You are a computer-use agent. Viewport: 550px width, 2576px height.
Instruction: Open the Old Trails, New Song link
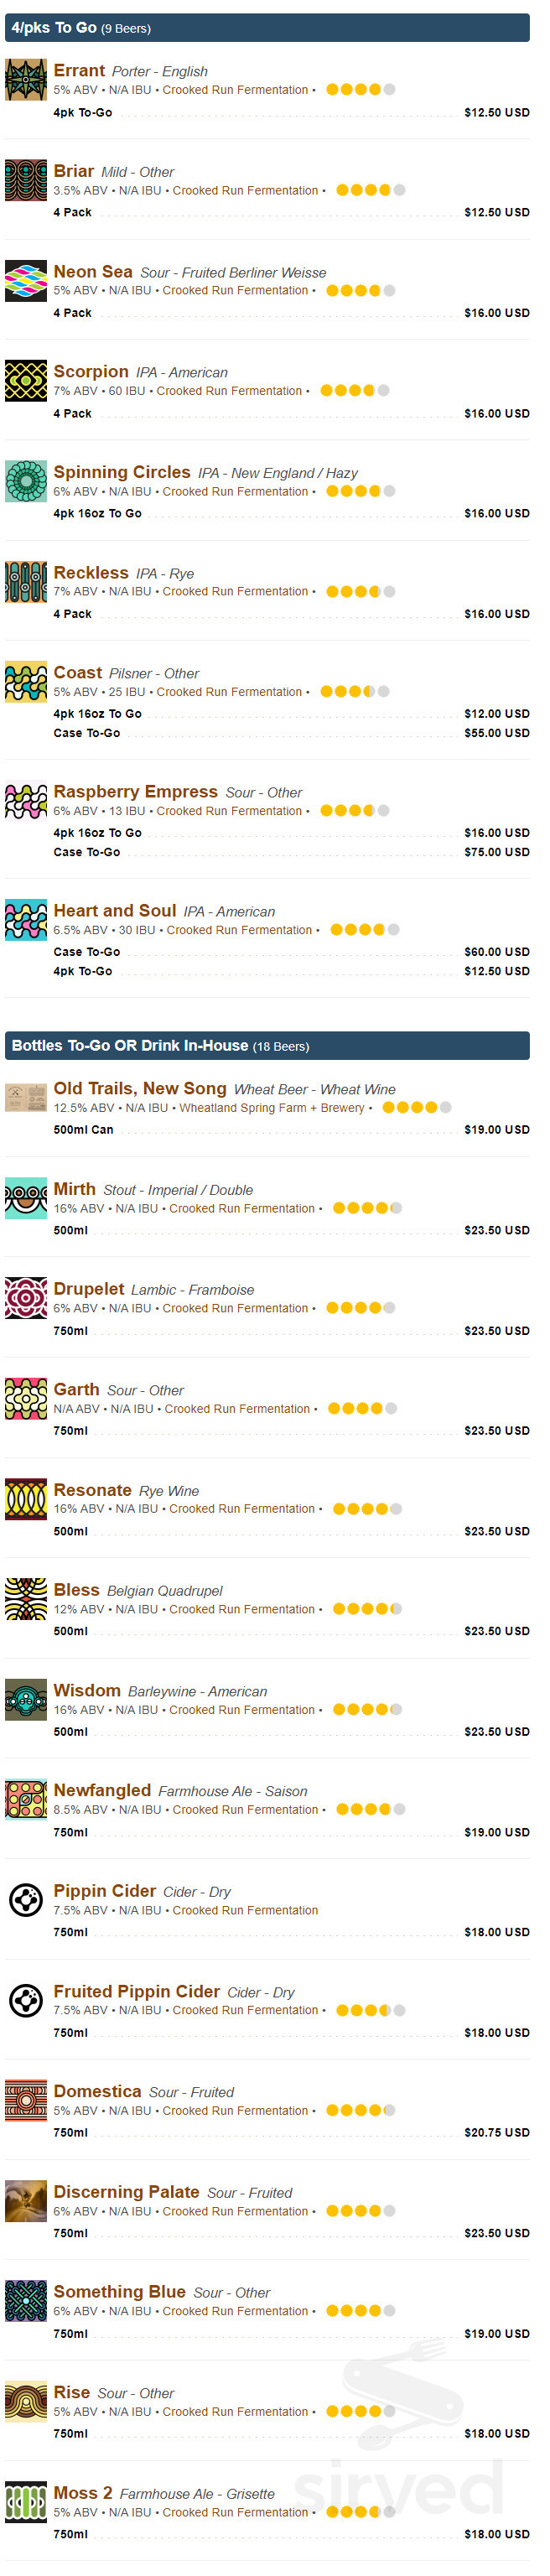click(x=140, y=1089)
